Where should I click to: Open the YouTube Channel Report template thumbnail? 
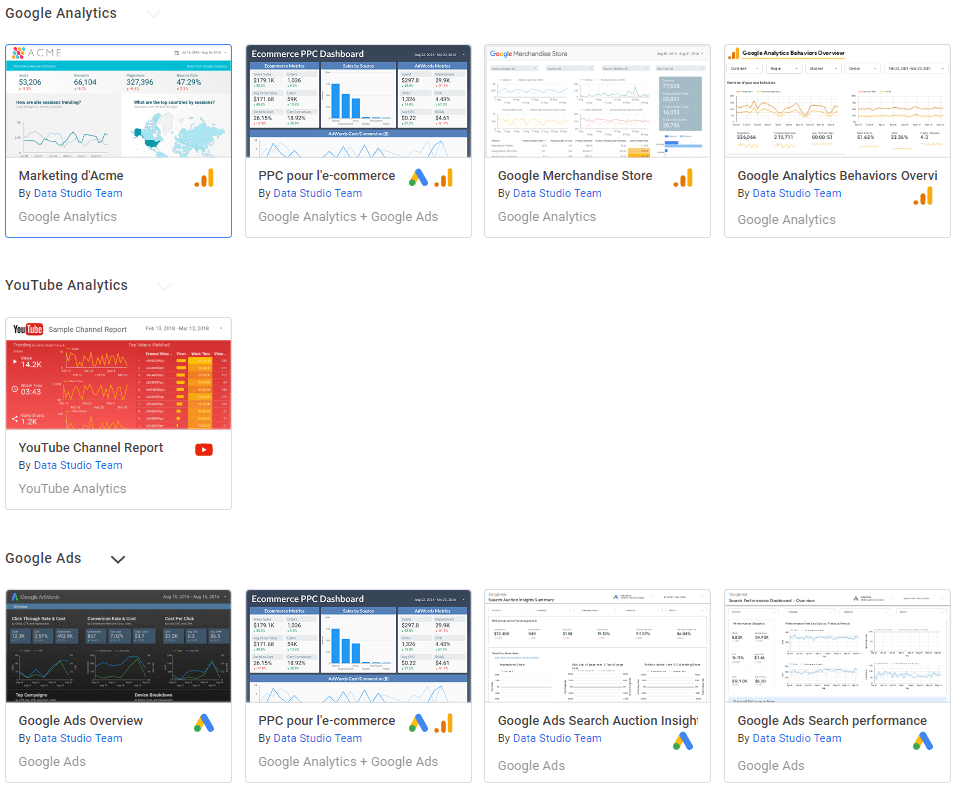pos(118,372)
